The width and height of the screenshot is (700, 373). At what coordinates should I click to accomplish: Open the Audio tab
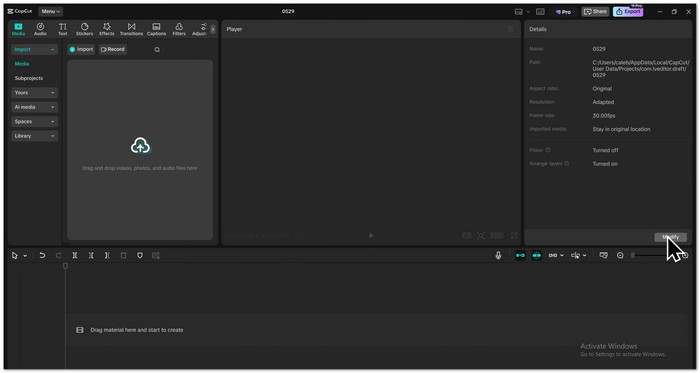(x=40, y=29)
